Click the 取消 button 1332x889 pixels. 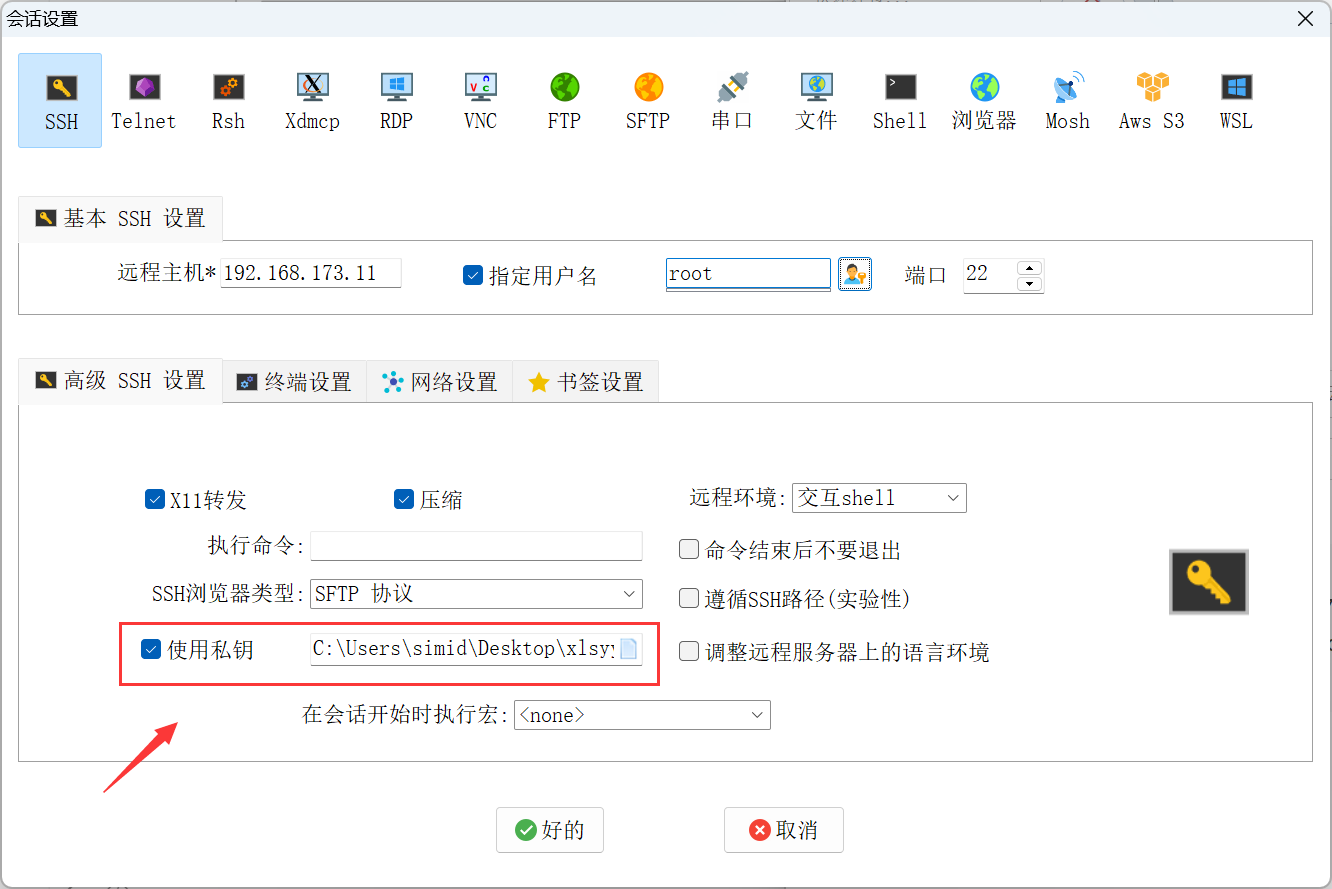point(784,830)
